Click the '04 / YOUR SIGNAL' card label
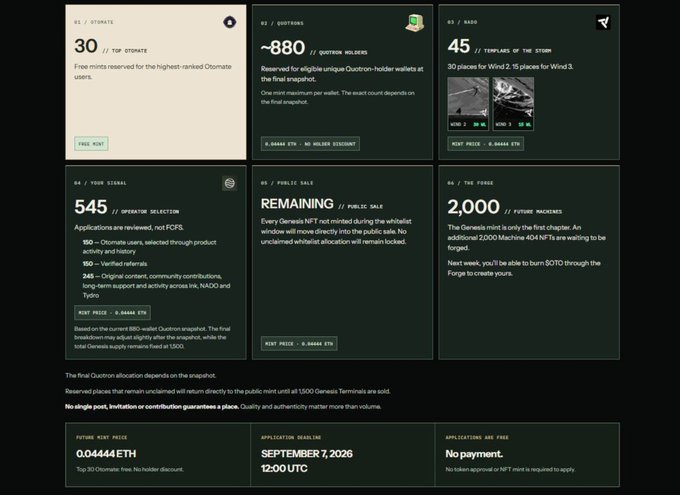This screenshot has width=680, height=495. 100,183
